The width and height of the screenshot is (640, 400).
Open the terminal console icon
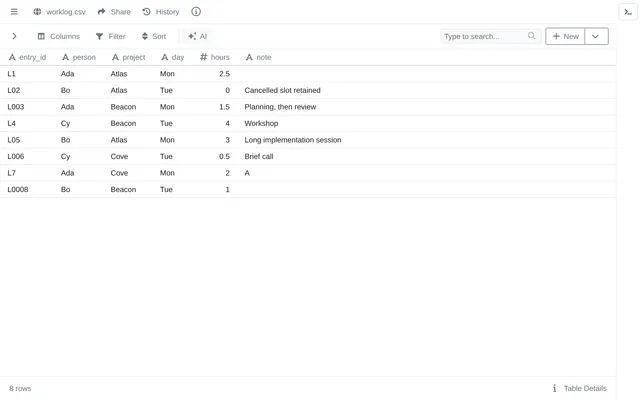click(x=628, y=12)
